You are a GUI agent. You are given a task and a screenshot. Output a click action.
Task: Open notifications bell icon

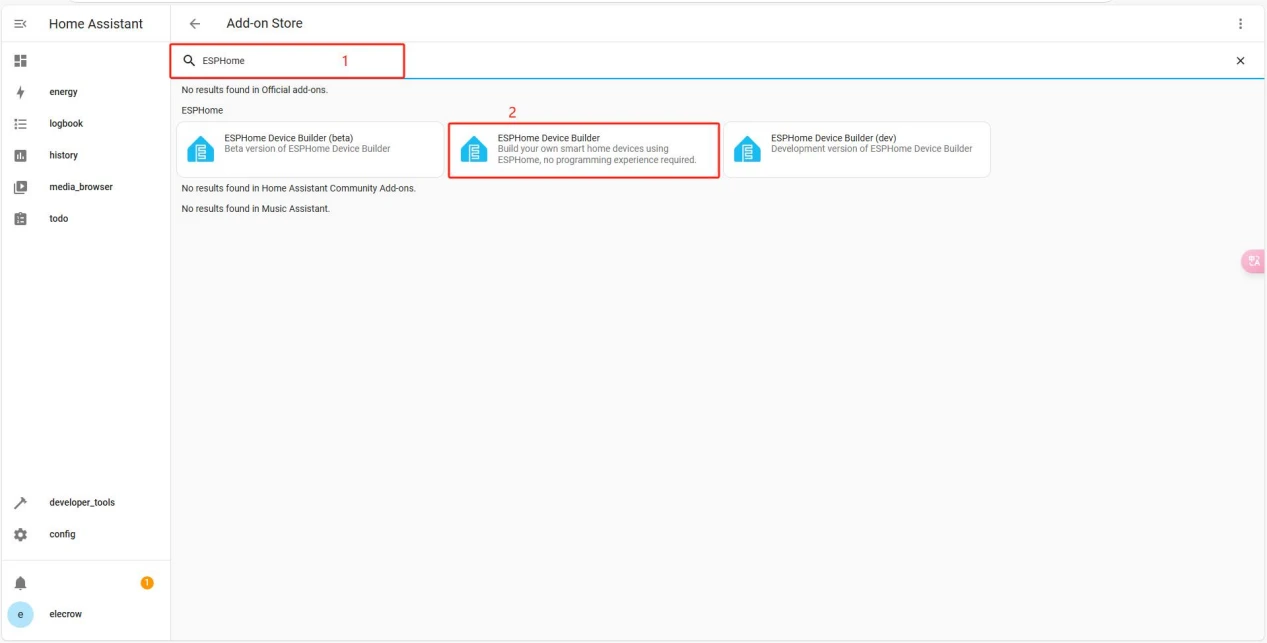[20, 583]
